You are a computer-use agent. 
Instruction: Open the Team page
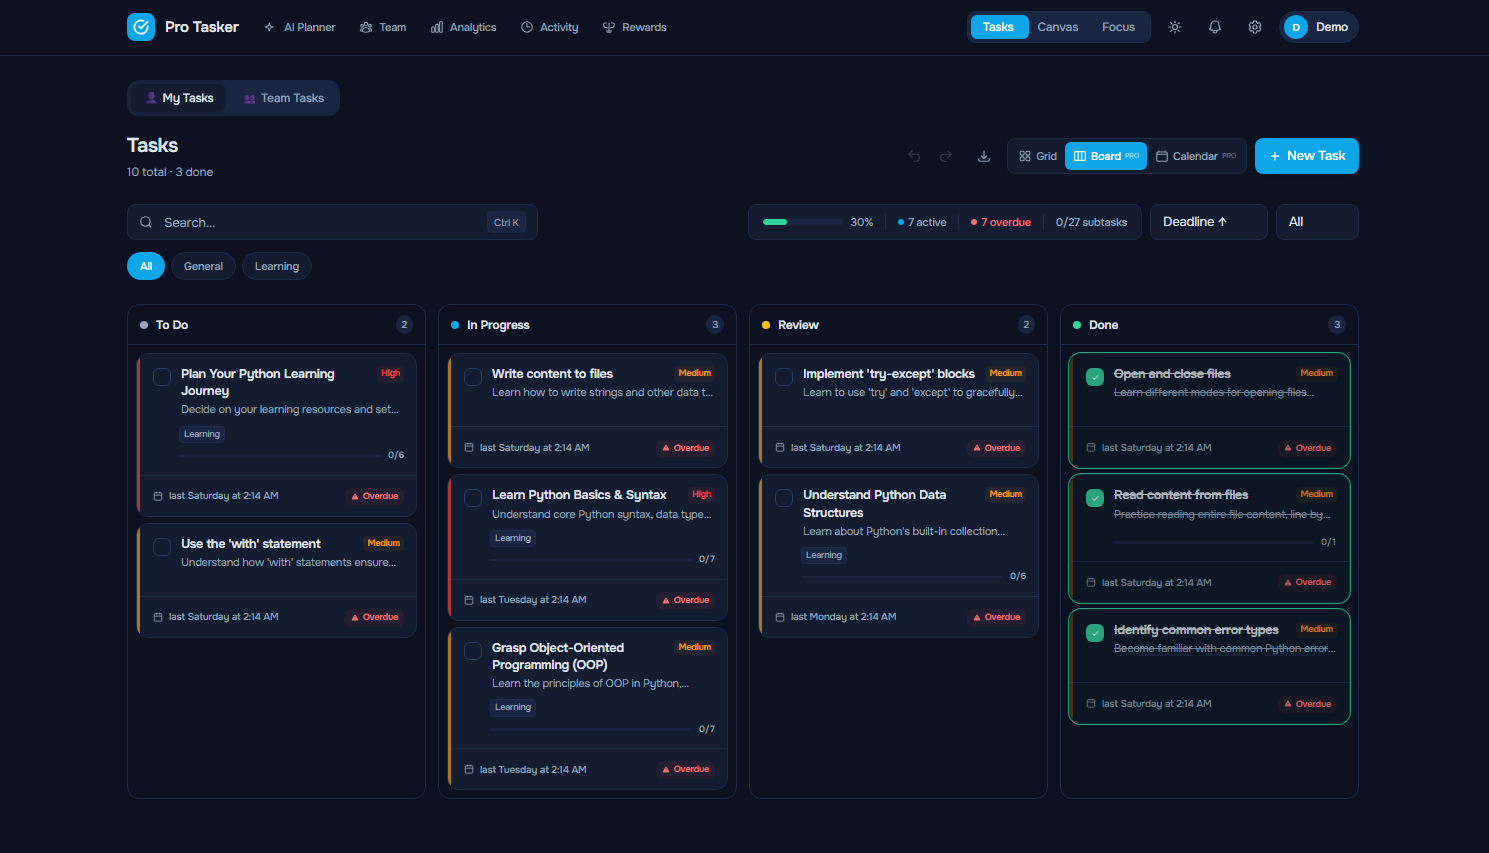tap(383, 27)
